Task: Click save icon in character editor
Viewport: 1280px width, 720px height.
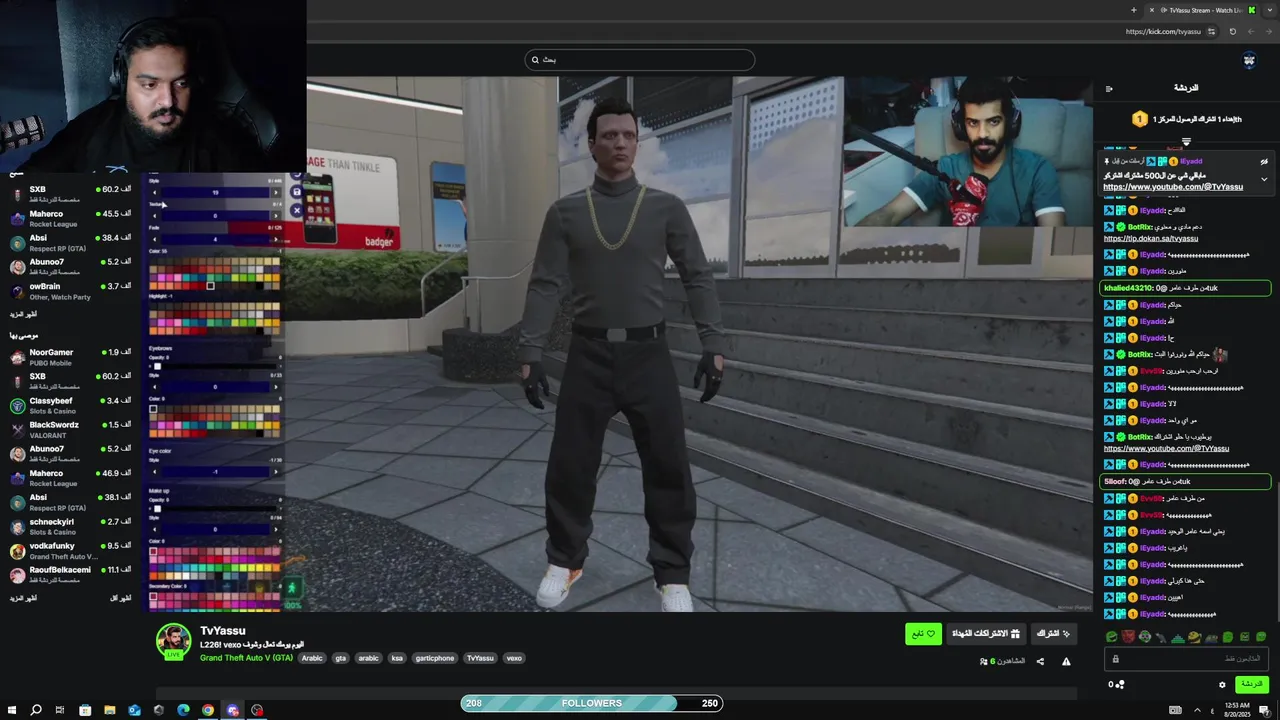Action: (296, 191)
